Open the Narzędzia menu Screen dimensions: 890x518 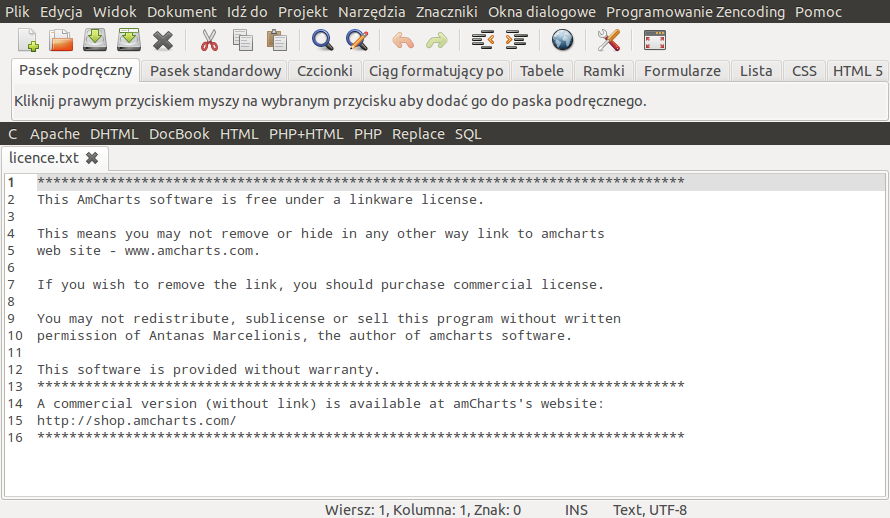point(372,12)
